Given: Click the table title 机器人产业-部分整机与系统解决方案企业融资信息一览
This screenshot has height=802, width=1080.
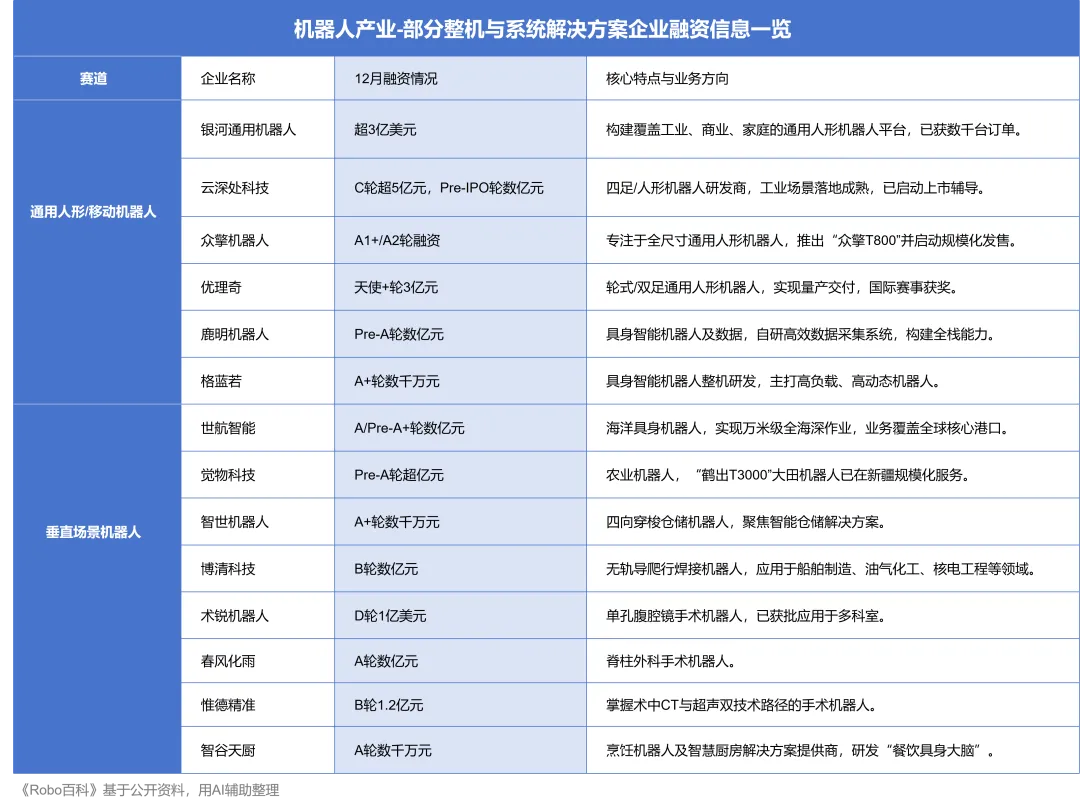Looking at the screenshot, I should pyautogui.click(x=542, y=29).
